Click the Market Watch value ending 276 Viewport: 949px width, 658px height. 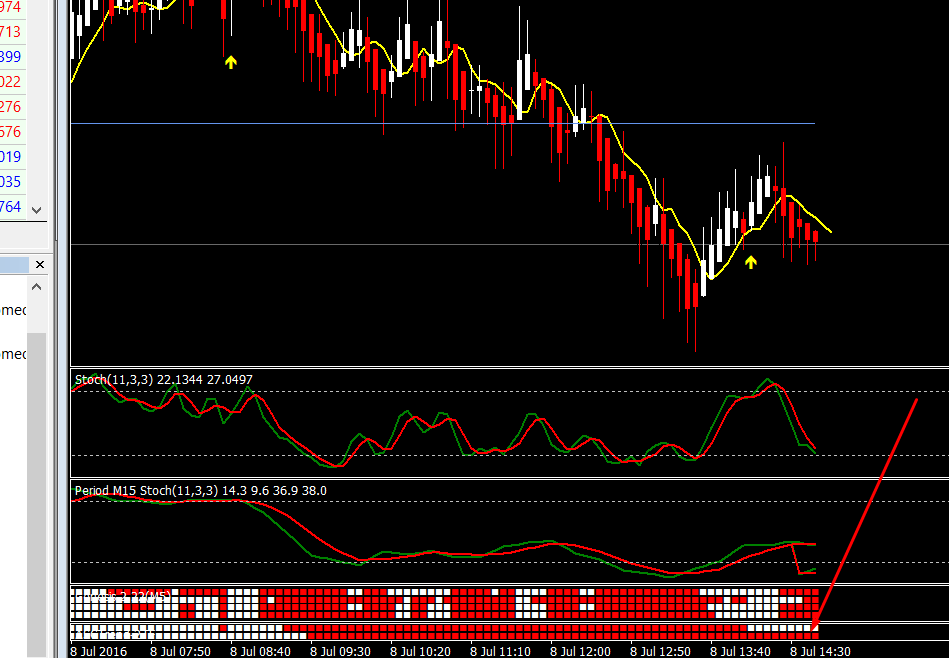pos(10,107)
